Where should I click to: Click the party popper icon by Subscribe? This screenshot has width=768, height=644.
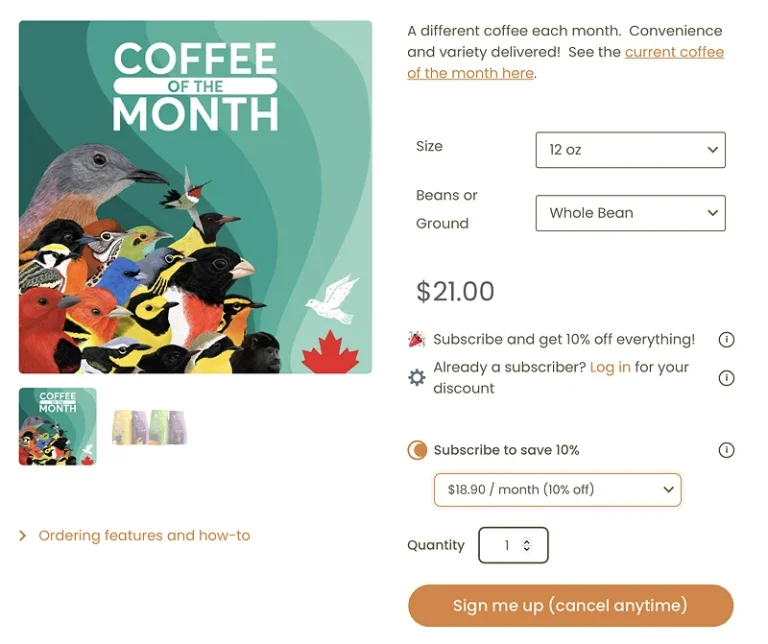417,340
